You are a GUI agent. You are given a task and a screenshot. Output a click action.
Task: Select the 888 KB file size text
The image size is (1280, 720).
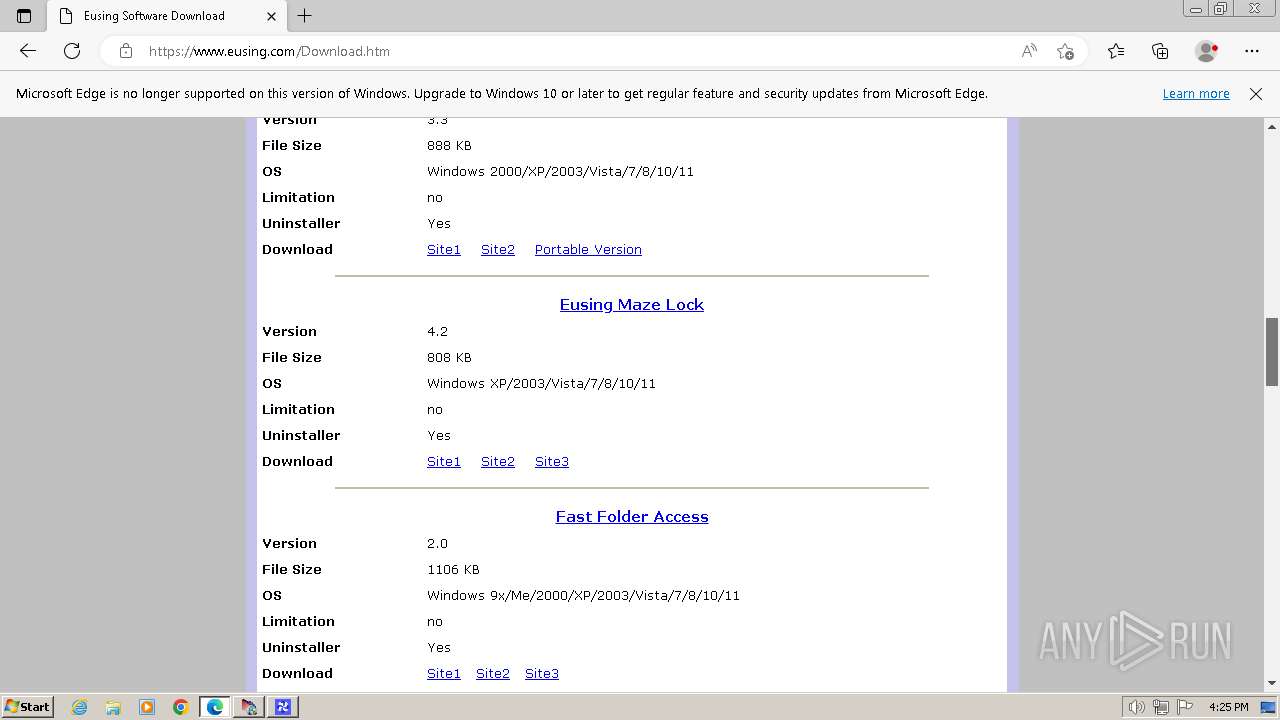tap(449, 146)
